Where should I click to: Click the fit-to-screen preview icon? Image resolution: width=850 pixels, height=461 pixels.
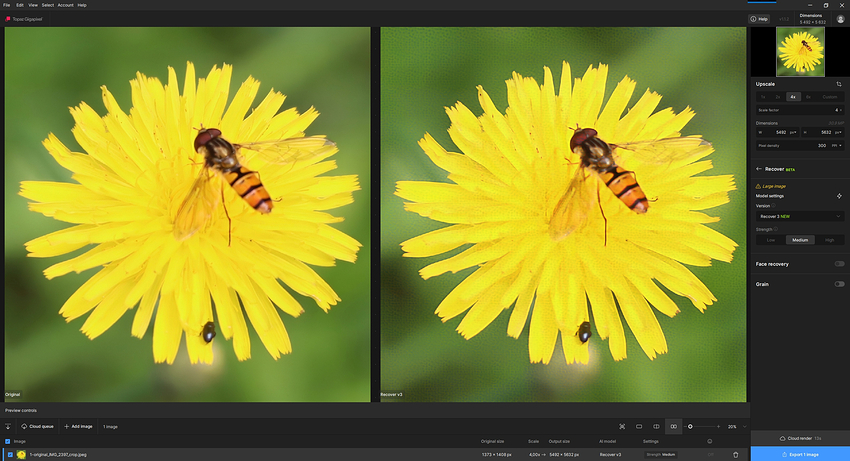[x=622, y=426]
